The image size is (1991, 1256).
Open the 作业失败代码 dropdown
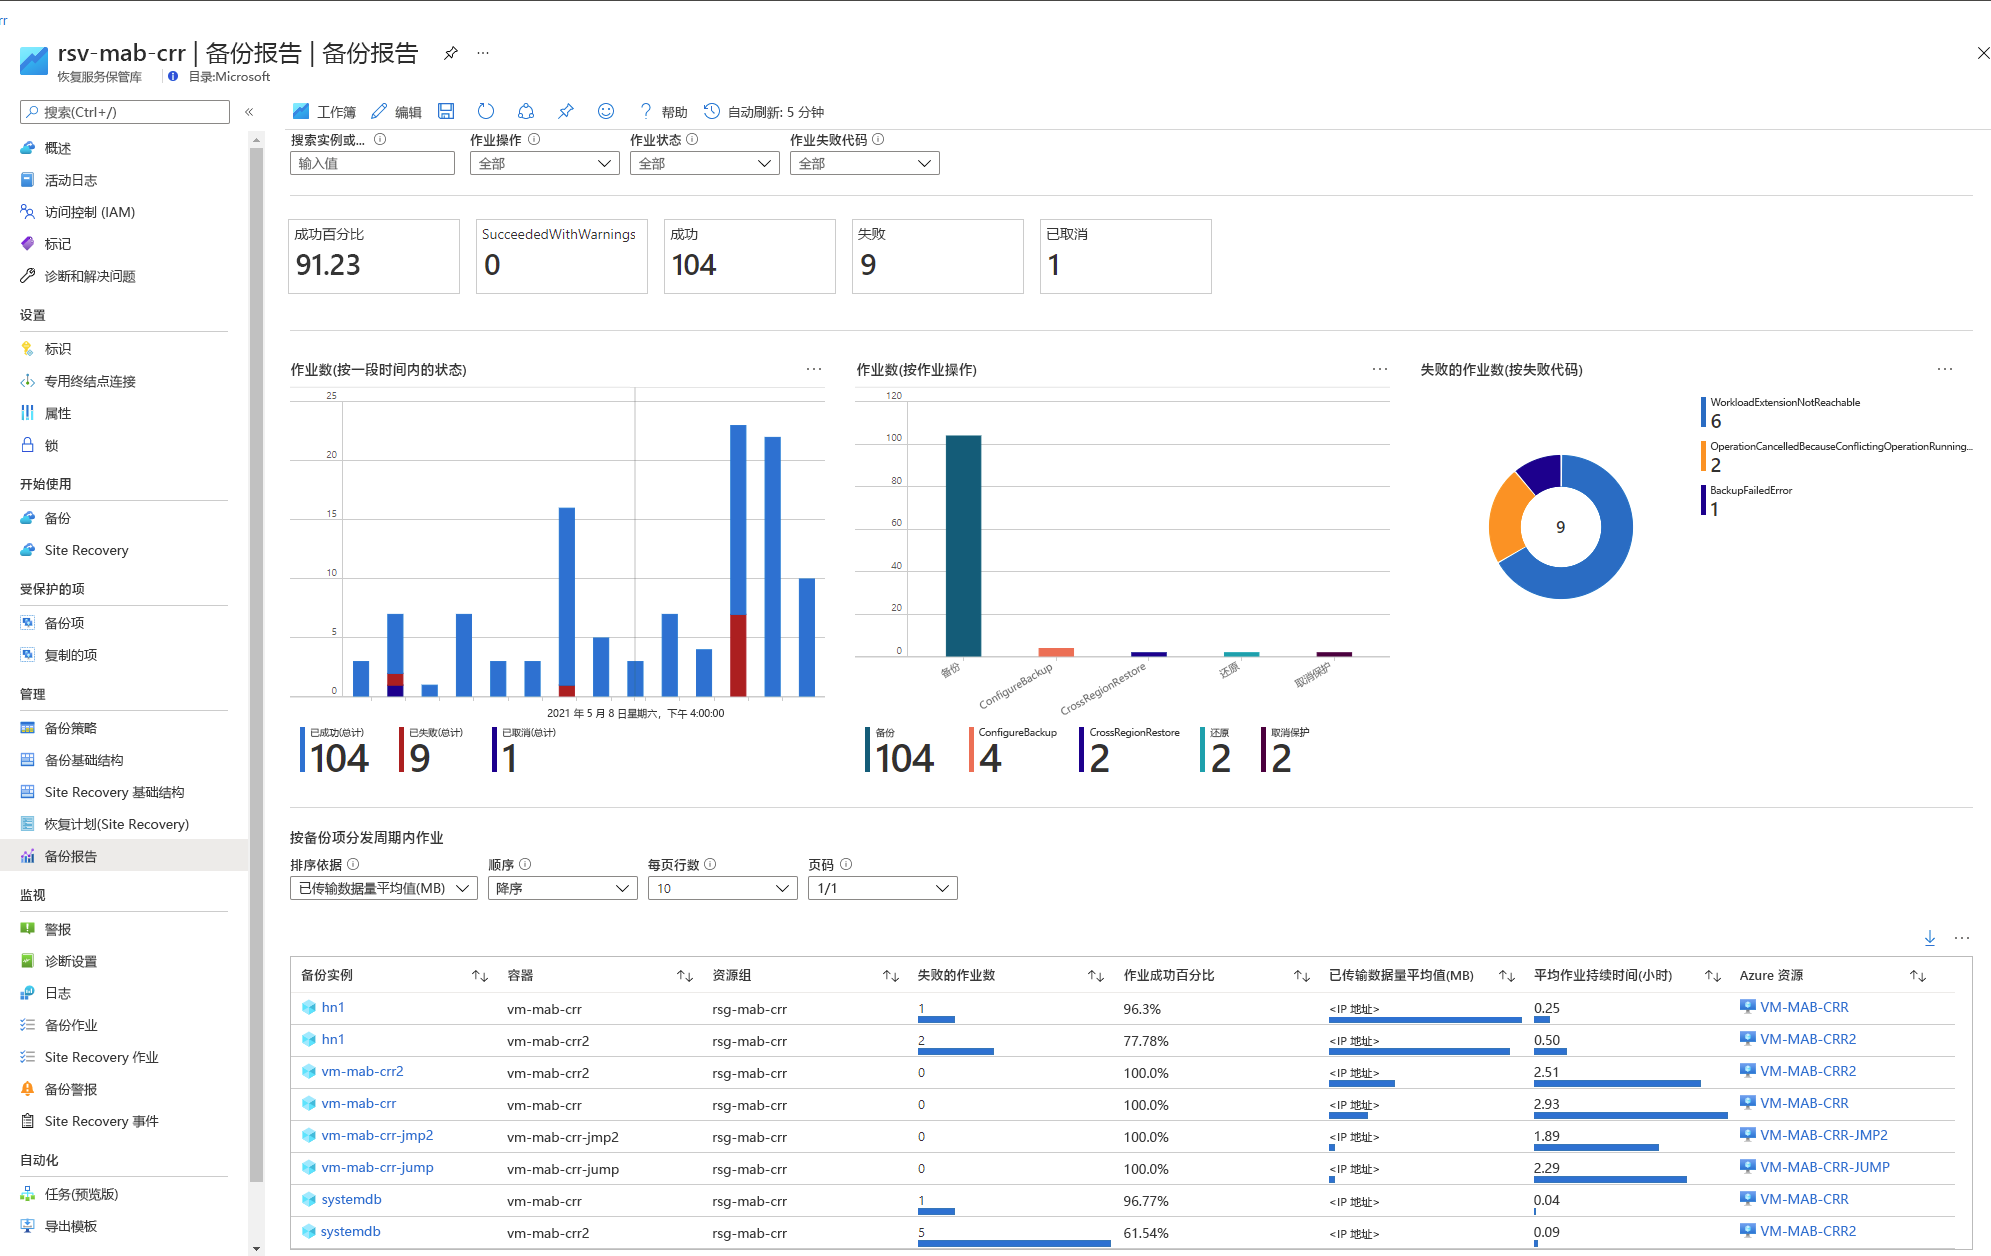865,163
